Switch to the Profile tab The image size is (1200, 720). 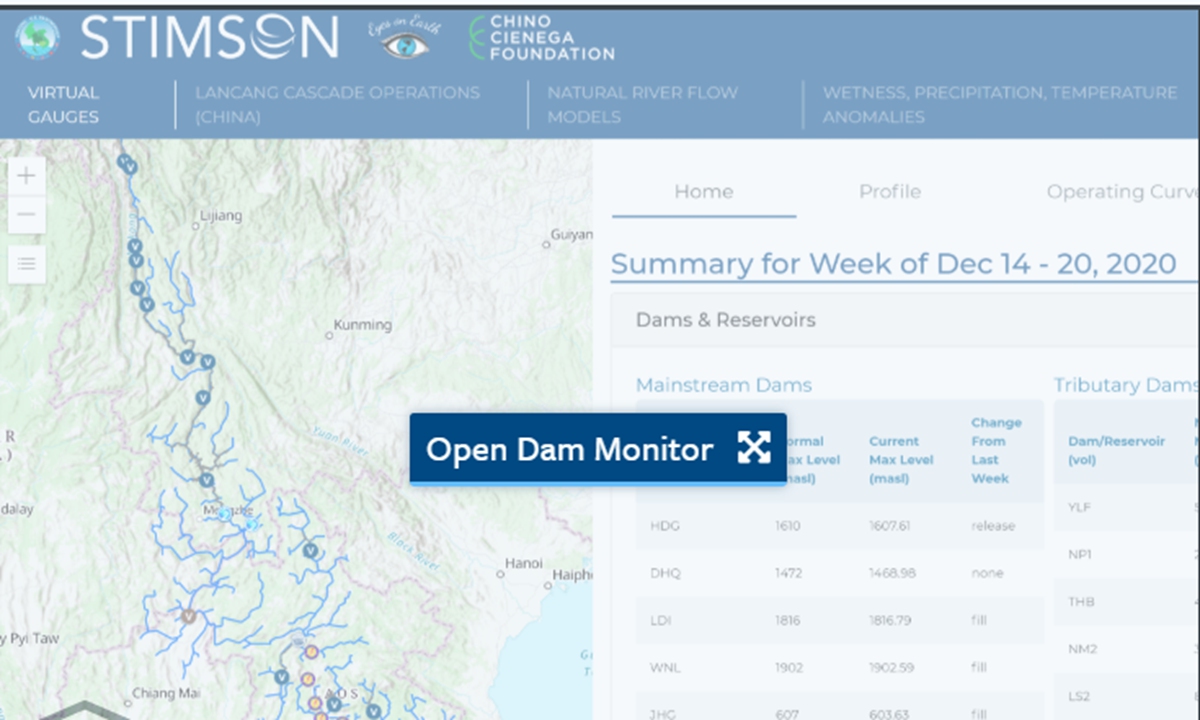tap(889, 192)
